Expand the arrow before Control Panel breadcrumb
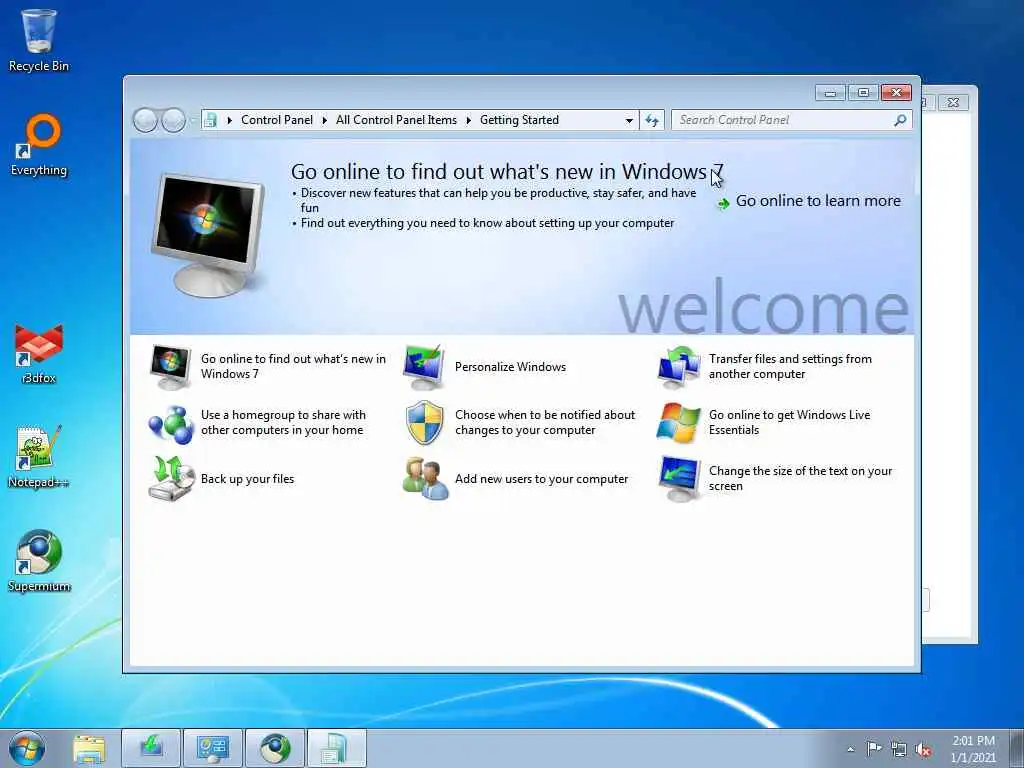 (x=229, y=120)
